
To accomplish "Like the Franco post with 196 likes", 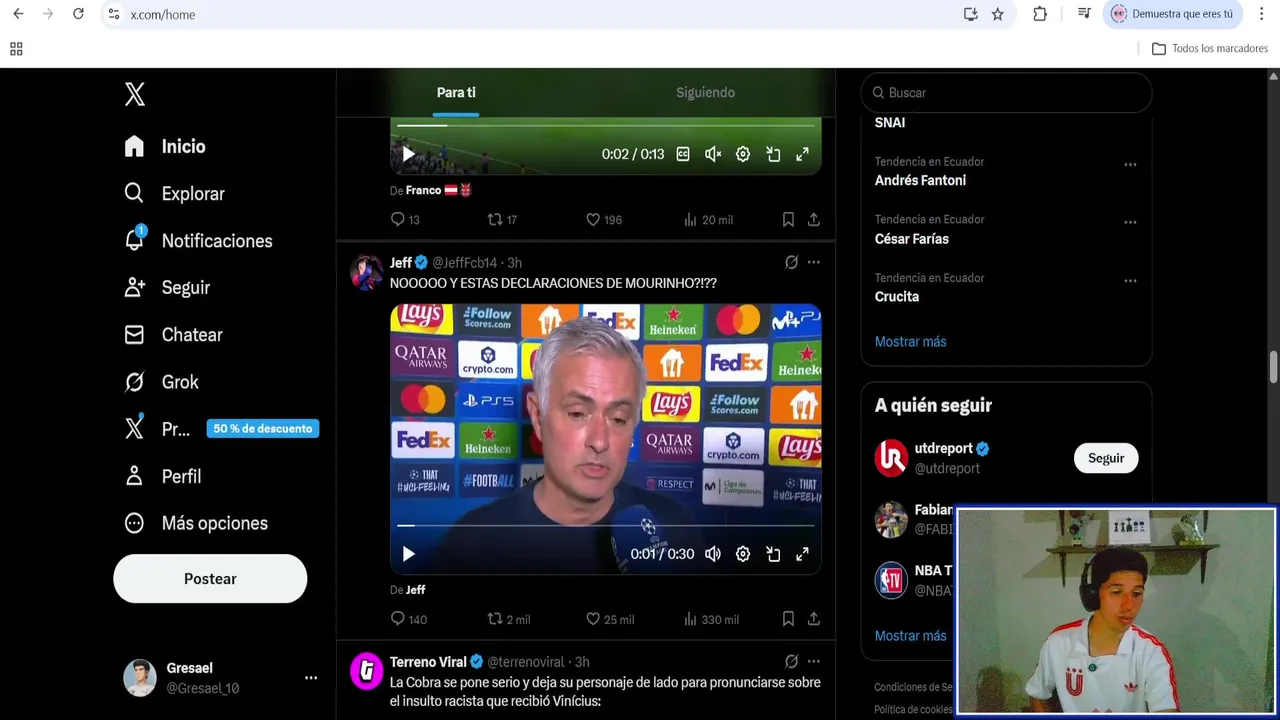I will pyautogui.click(x=603, y=219).
